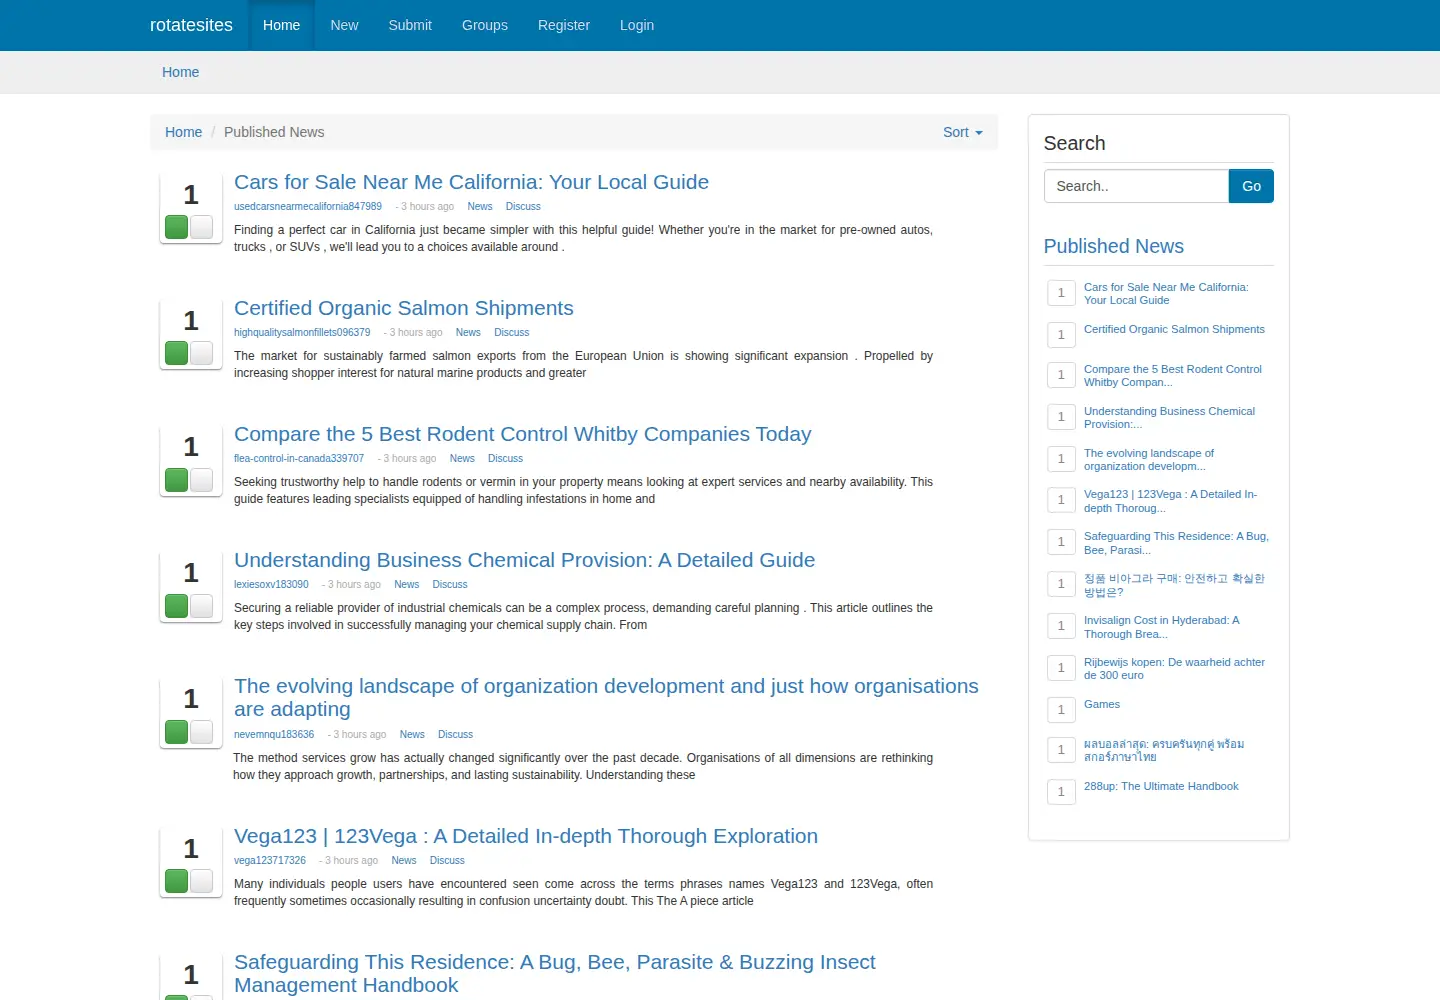Open Compare the 5 Best Rodent Control headline
The height and width of the screenshot is (1000, 1440).
pos(522,434)
